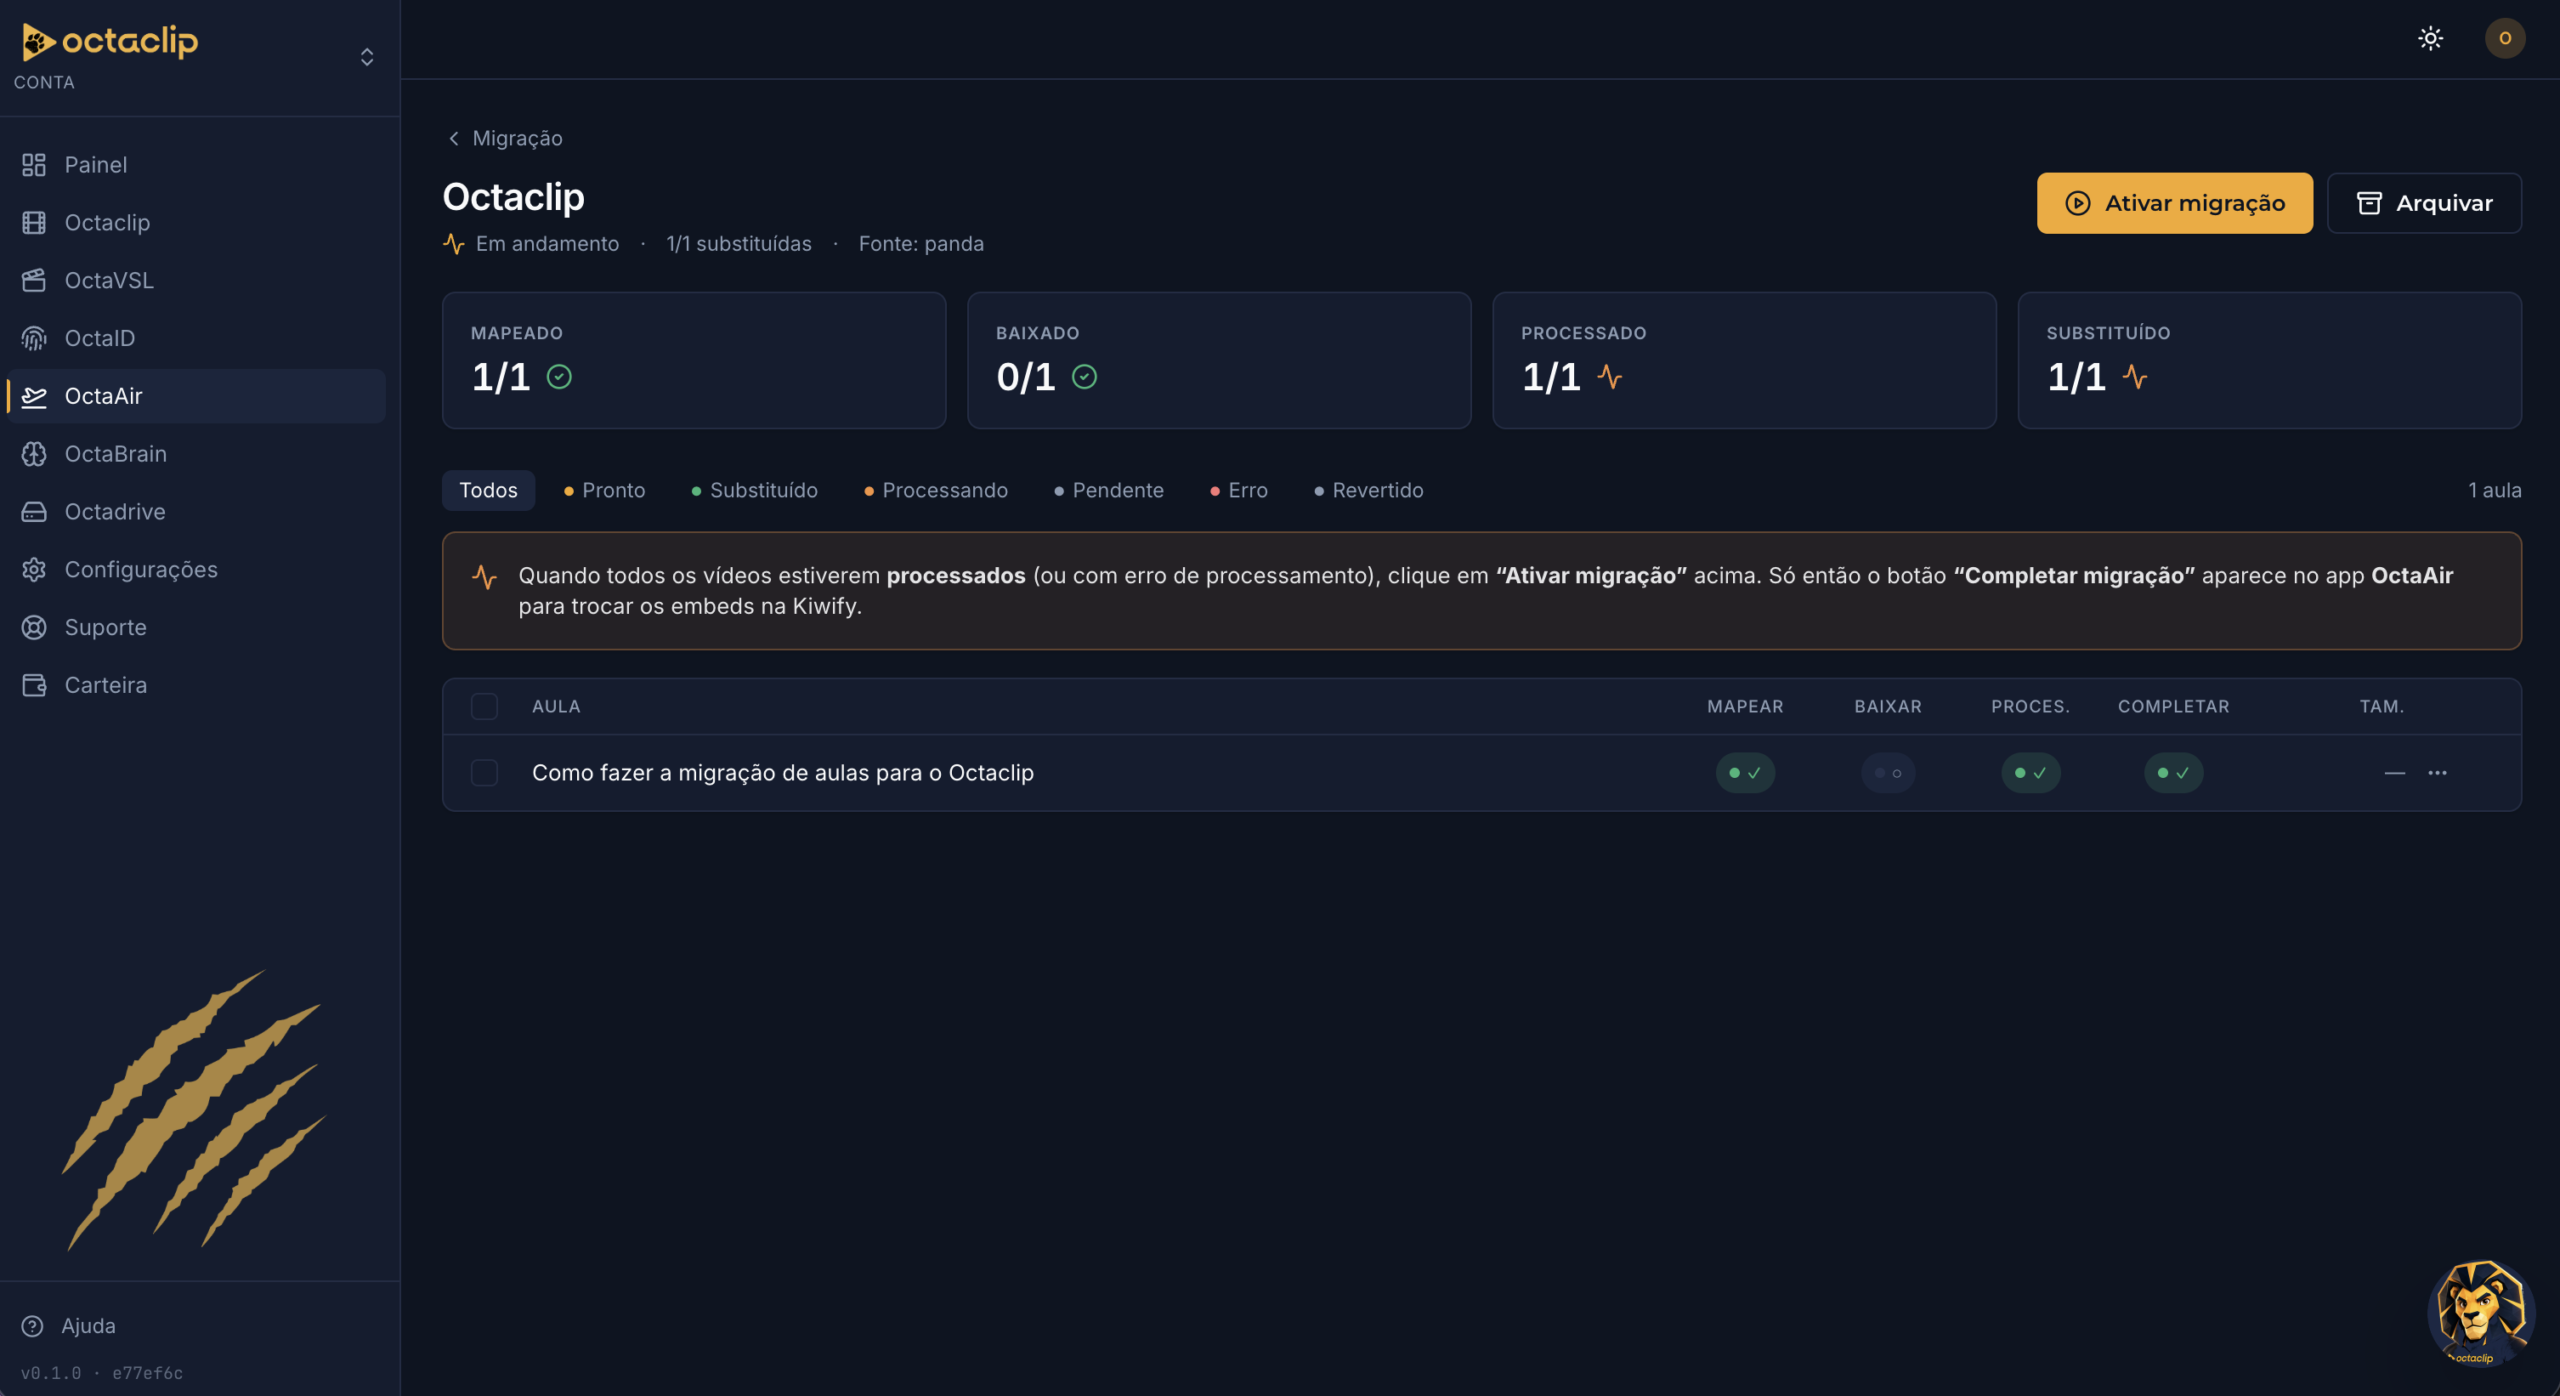
Task: Click the "Fonte: panda" text
Action: pyautogui.click(x=921, y=244)
